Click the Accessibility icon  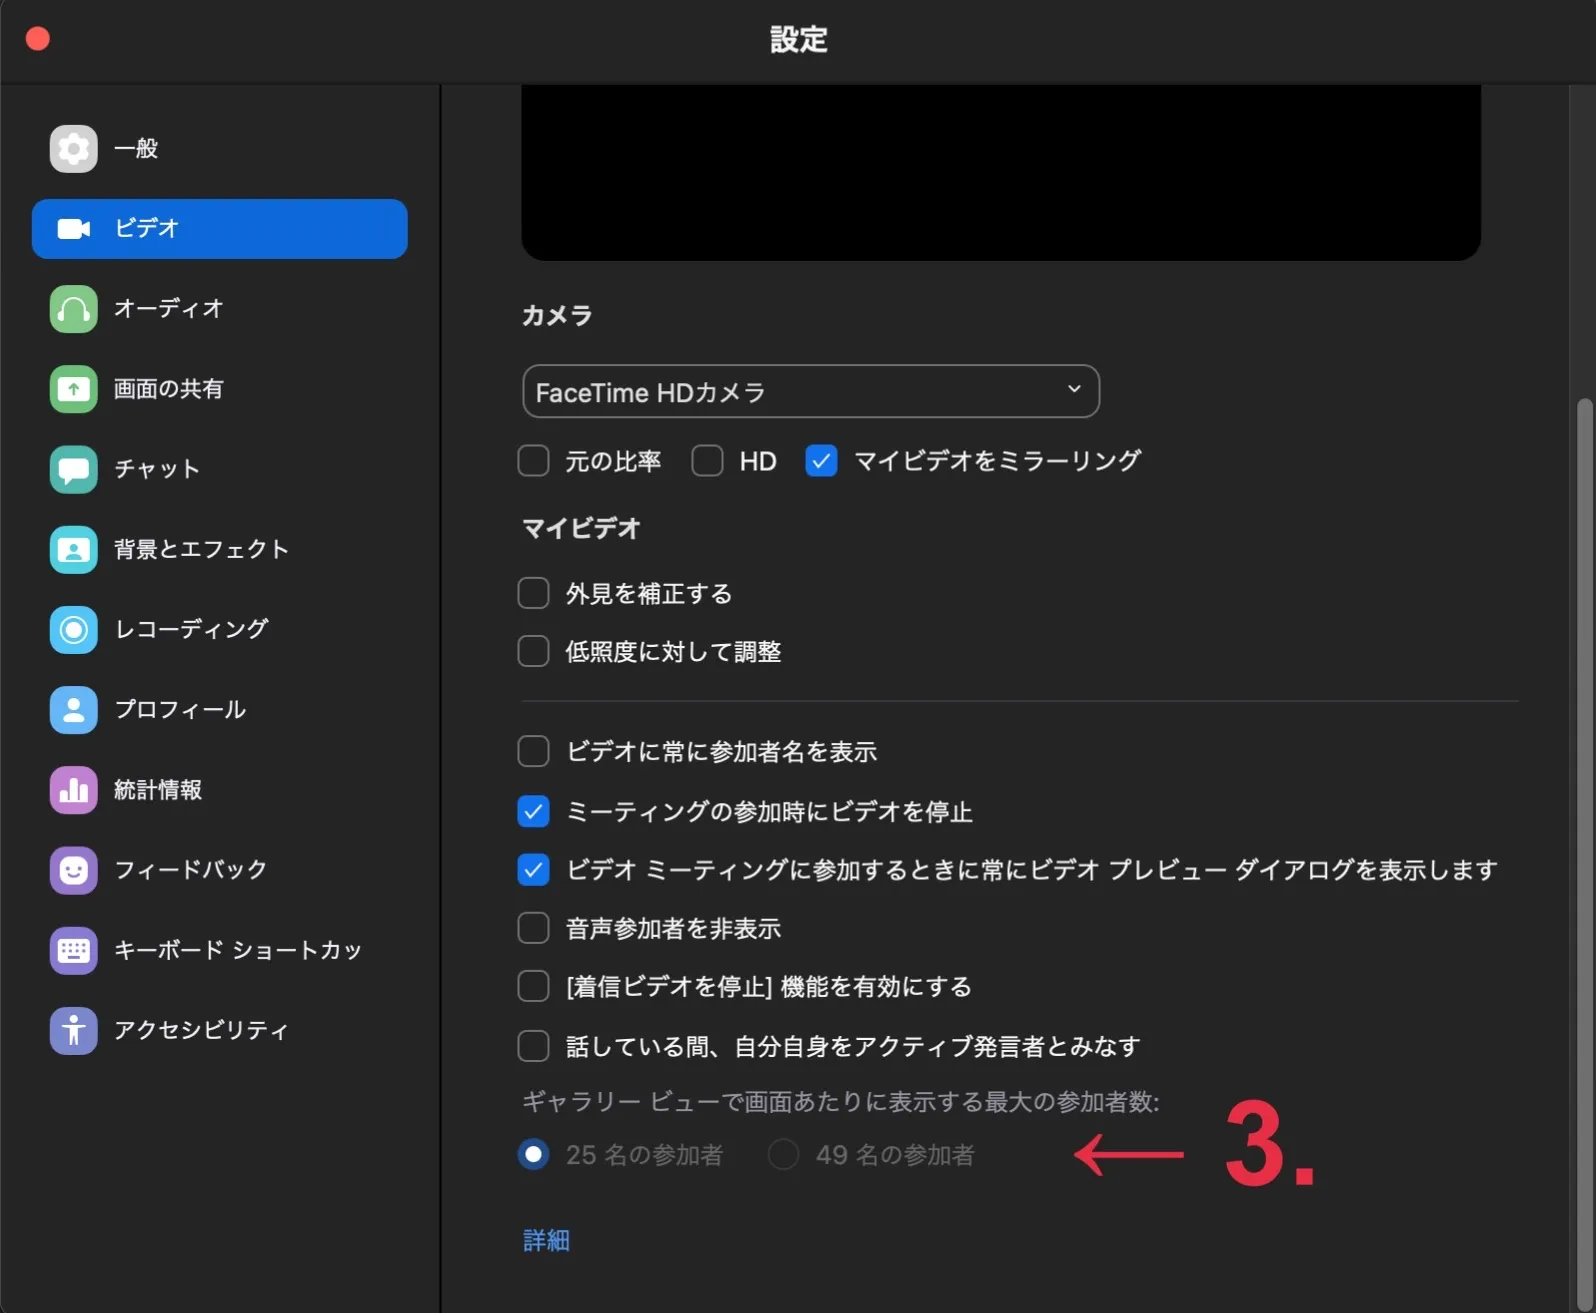click(73, 1030)
